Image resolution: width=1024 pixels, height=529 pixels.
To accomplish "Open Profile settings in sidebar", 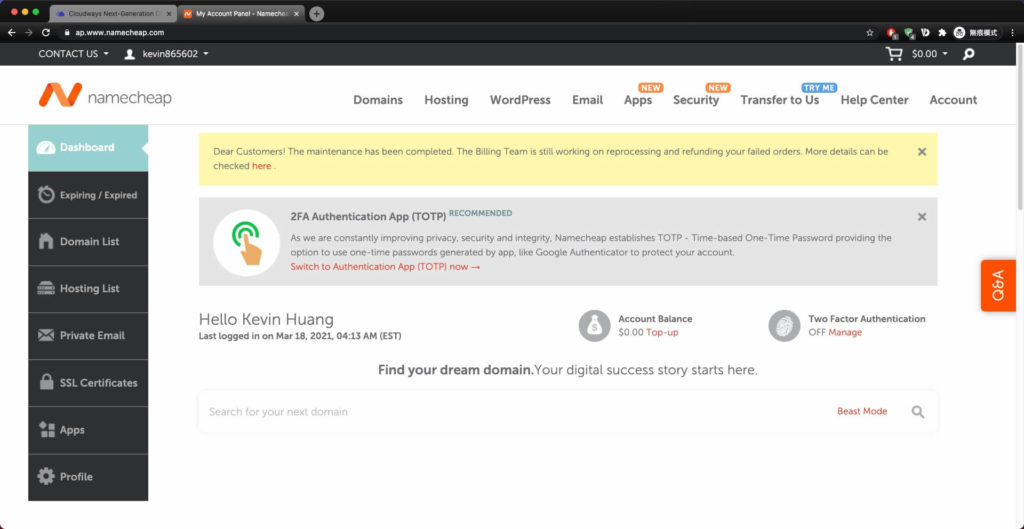I will point(88,477).
